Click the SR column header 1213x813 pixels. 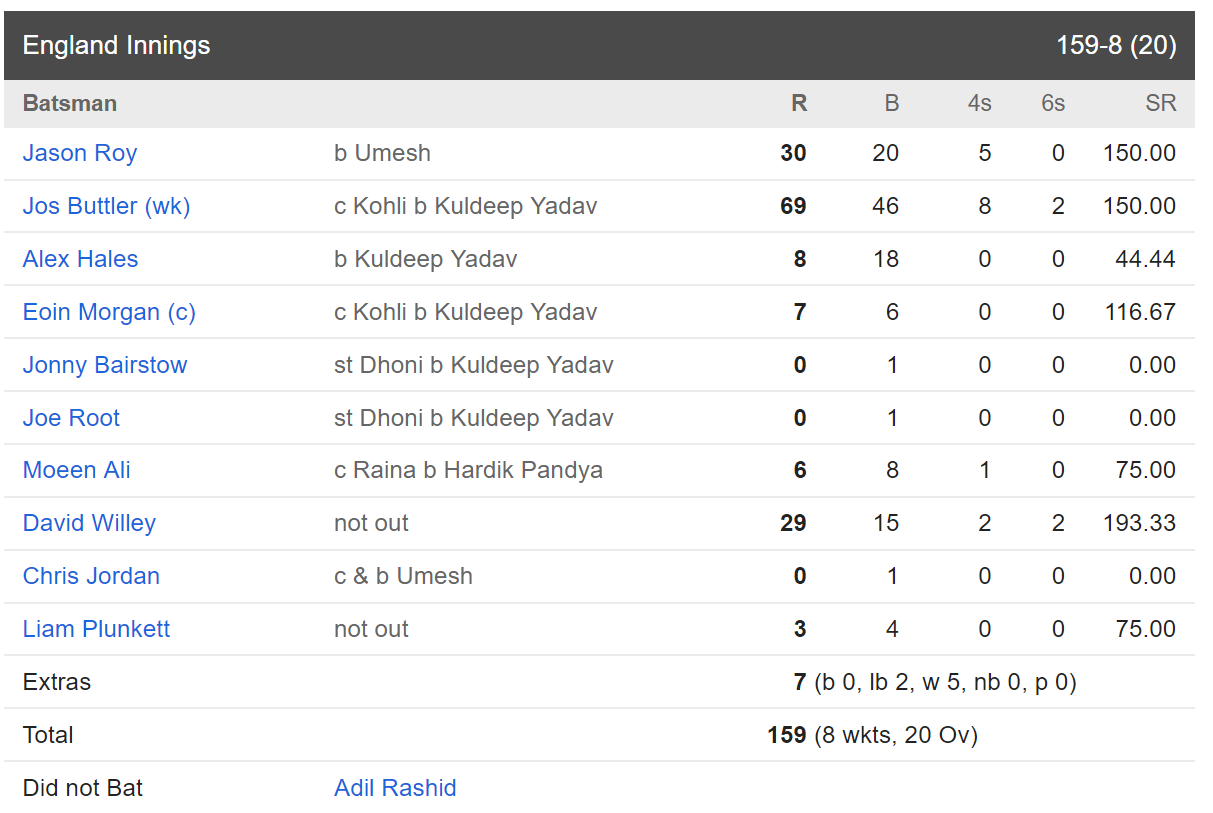click(x=1161, y=103)
